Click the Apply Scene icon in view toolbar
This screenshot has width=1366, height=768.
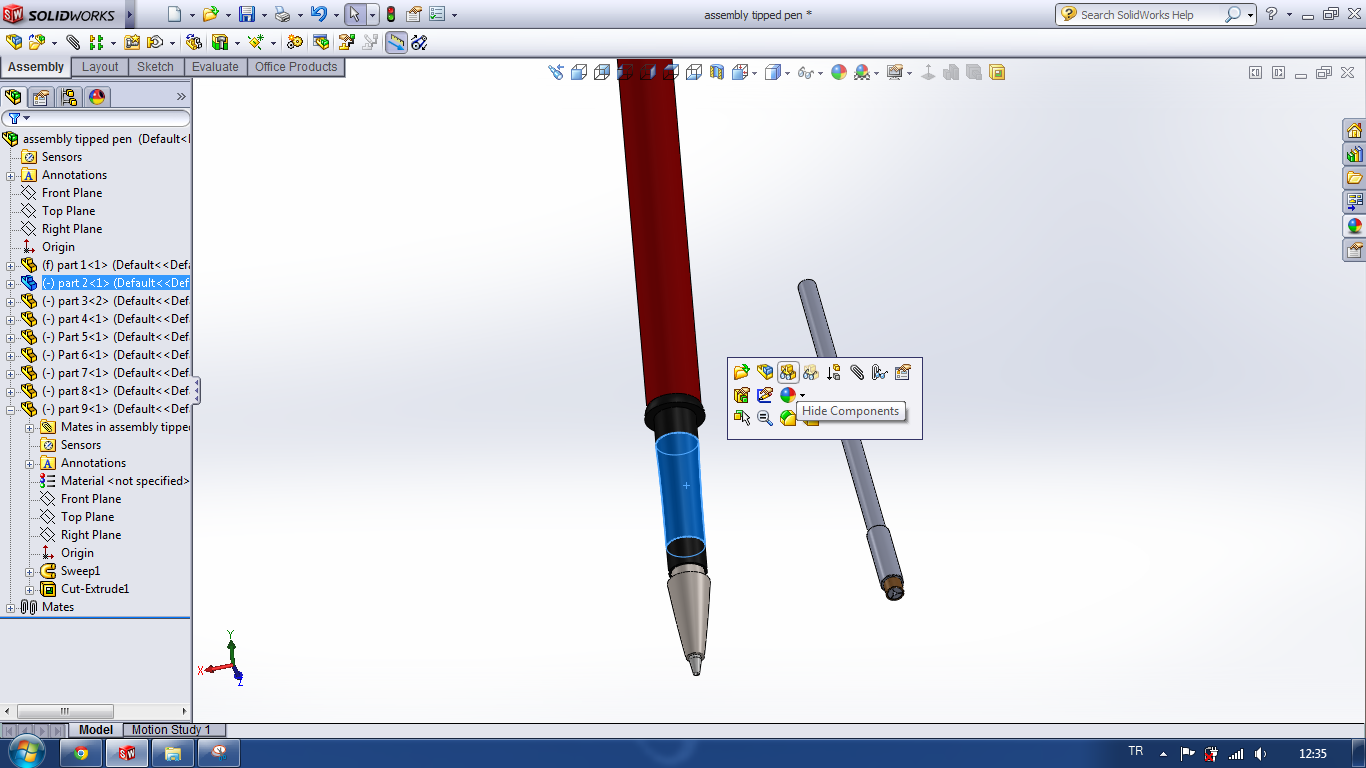tap(861, 72)
